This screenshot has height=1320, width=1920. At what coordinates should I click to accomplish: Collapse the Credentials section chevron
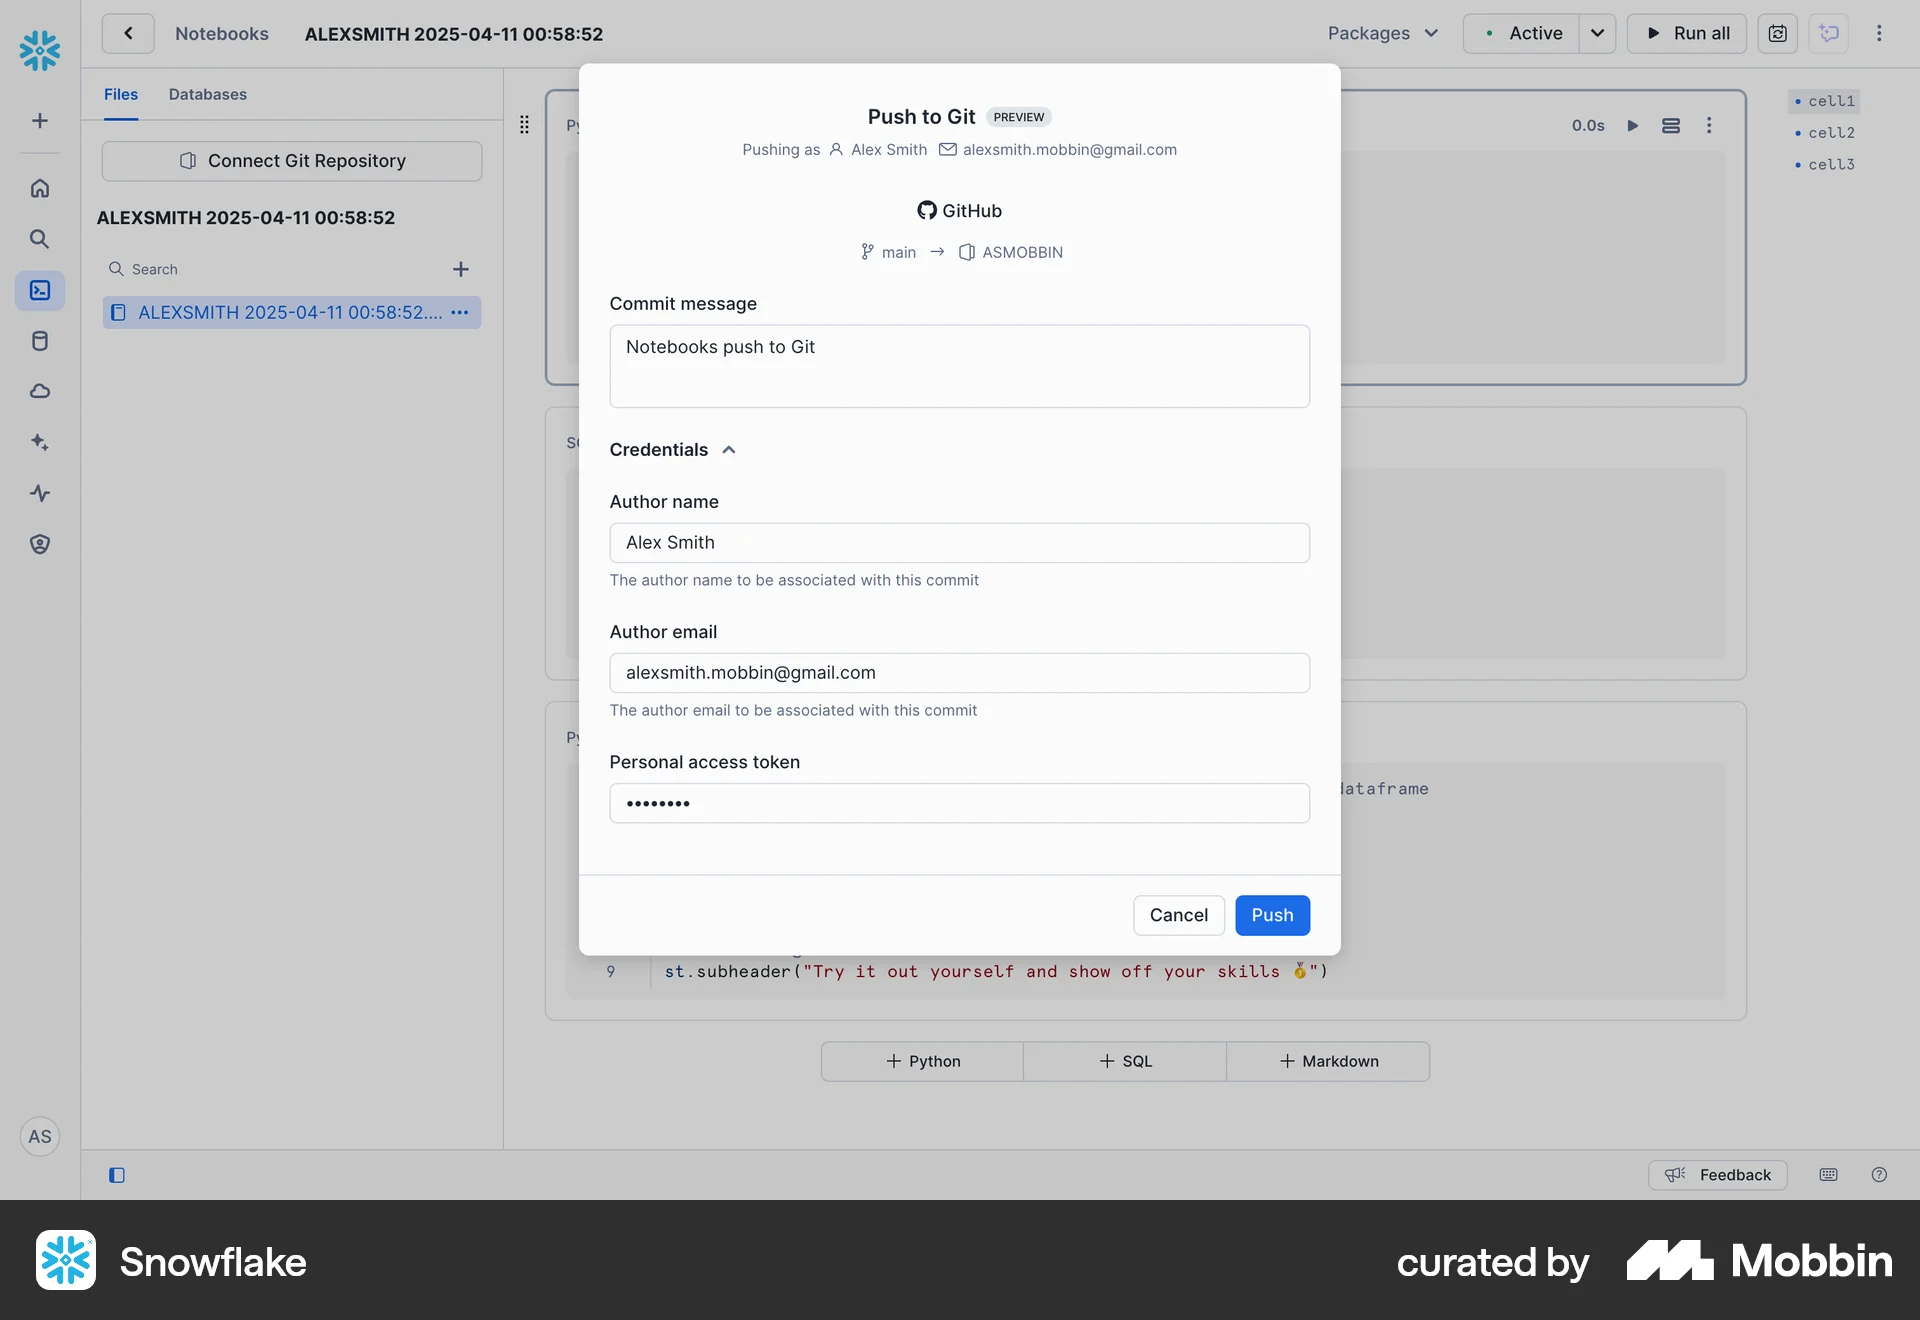(728, 449)
